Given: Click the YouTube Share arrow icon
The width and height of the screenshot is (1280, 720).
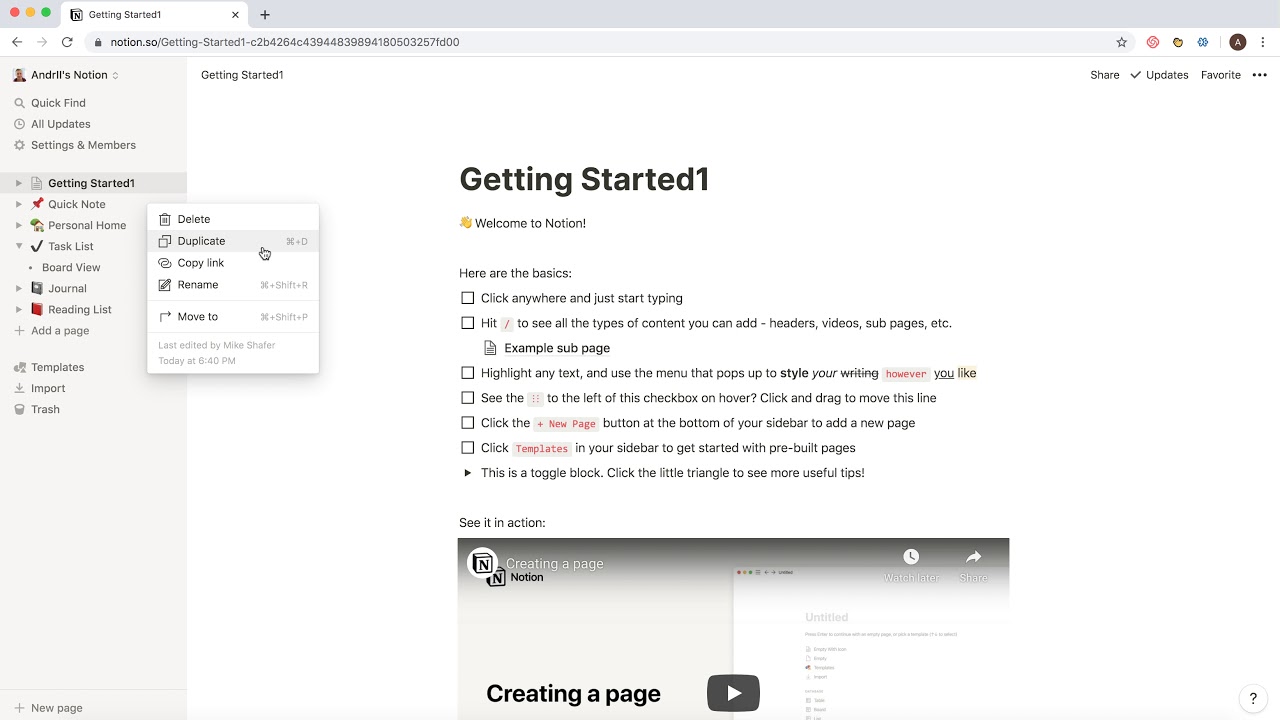Looking at the screenshot, I should coord(973,557).
